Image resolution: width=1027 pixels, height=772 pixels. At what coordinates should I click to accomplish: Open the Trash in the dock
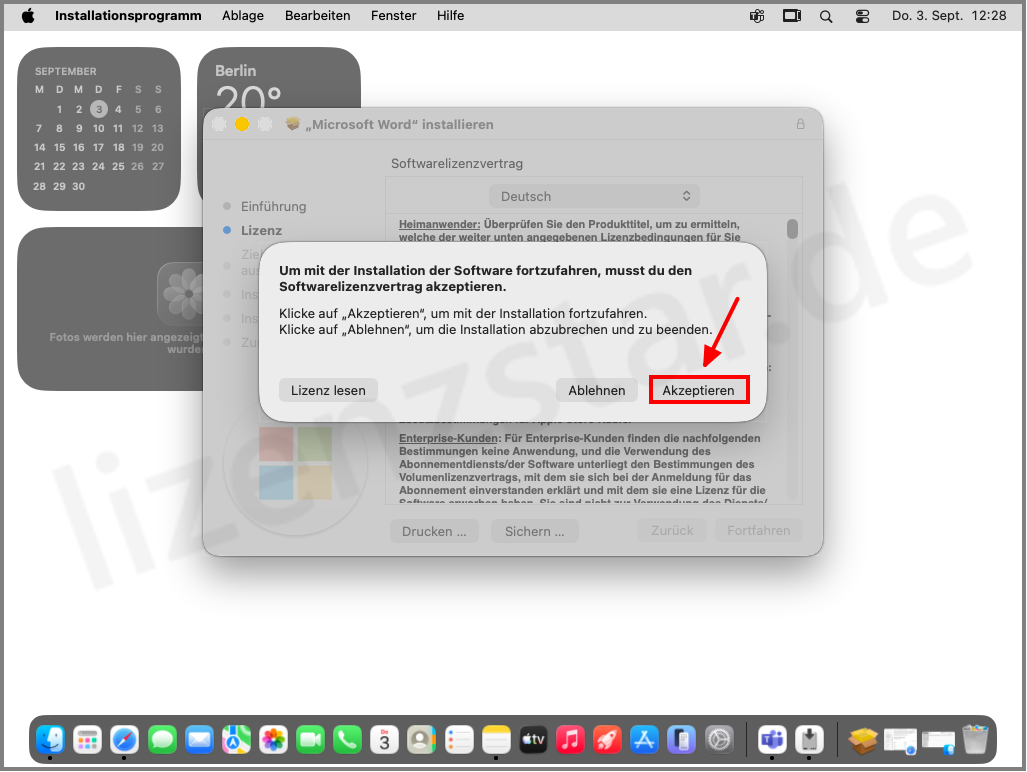(x=976, y=740)
